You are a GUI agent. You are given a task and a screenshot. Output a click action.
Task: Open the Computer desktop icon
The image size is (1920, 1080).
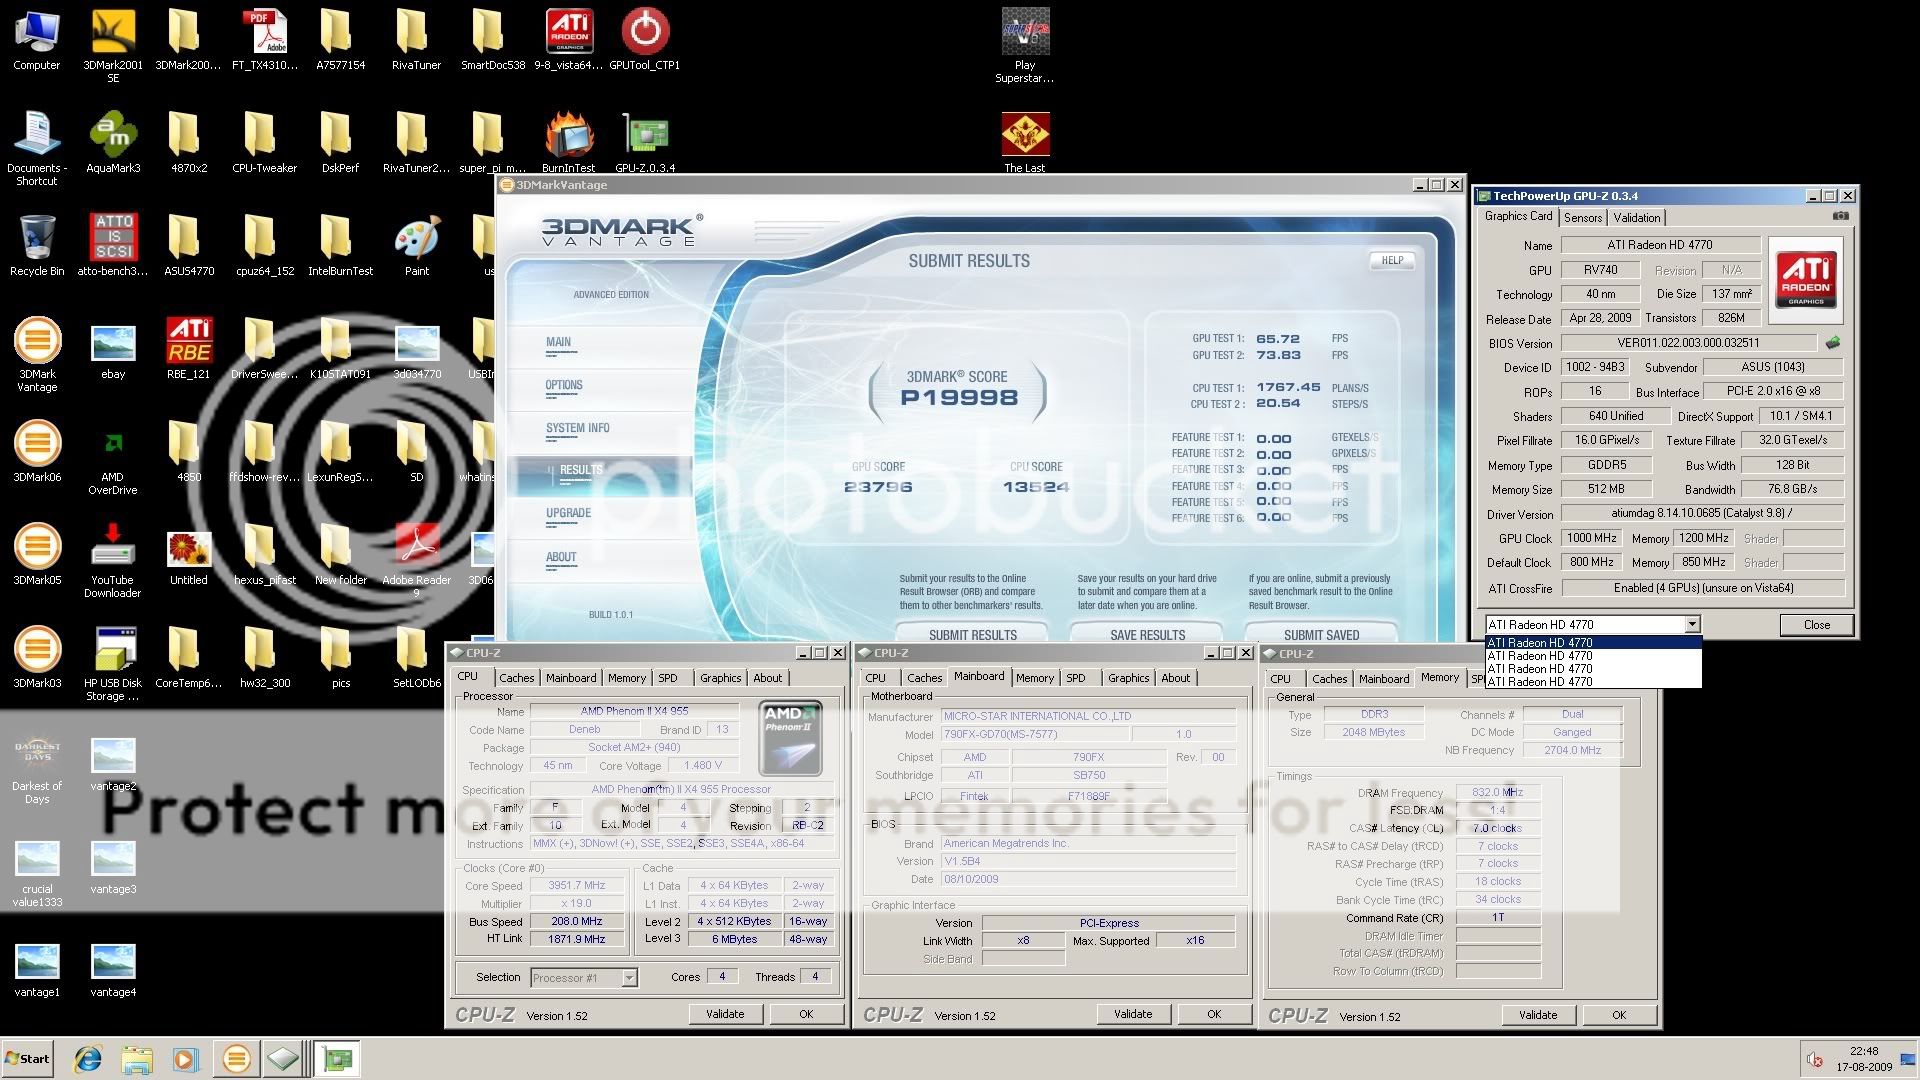(x=36, y=40)
